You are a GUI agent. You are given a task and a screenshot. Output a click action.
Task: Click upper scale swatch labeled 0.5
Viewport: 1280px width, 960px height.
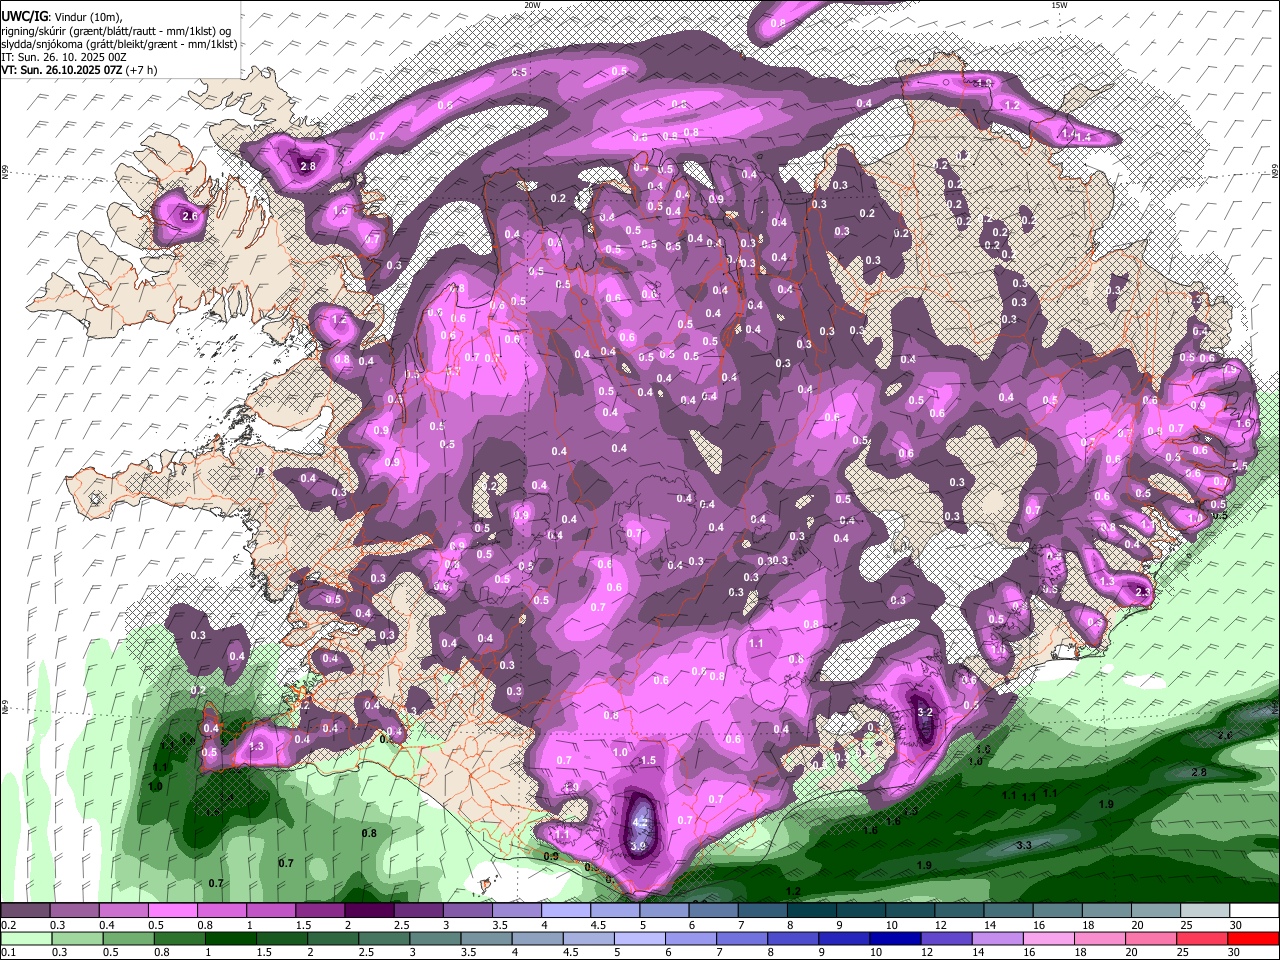coord(172,910)
